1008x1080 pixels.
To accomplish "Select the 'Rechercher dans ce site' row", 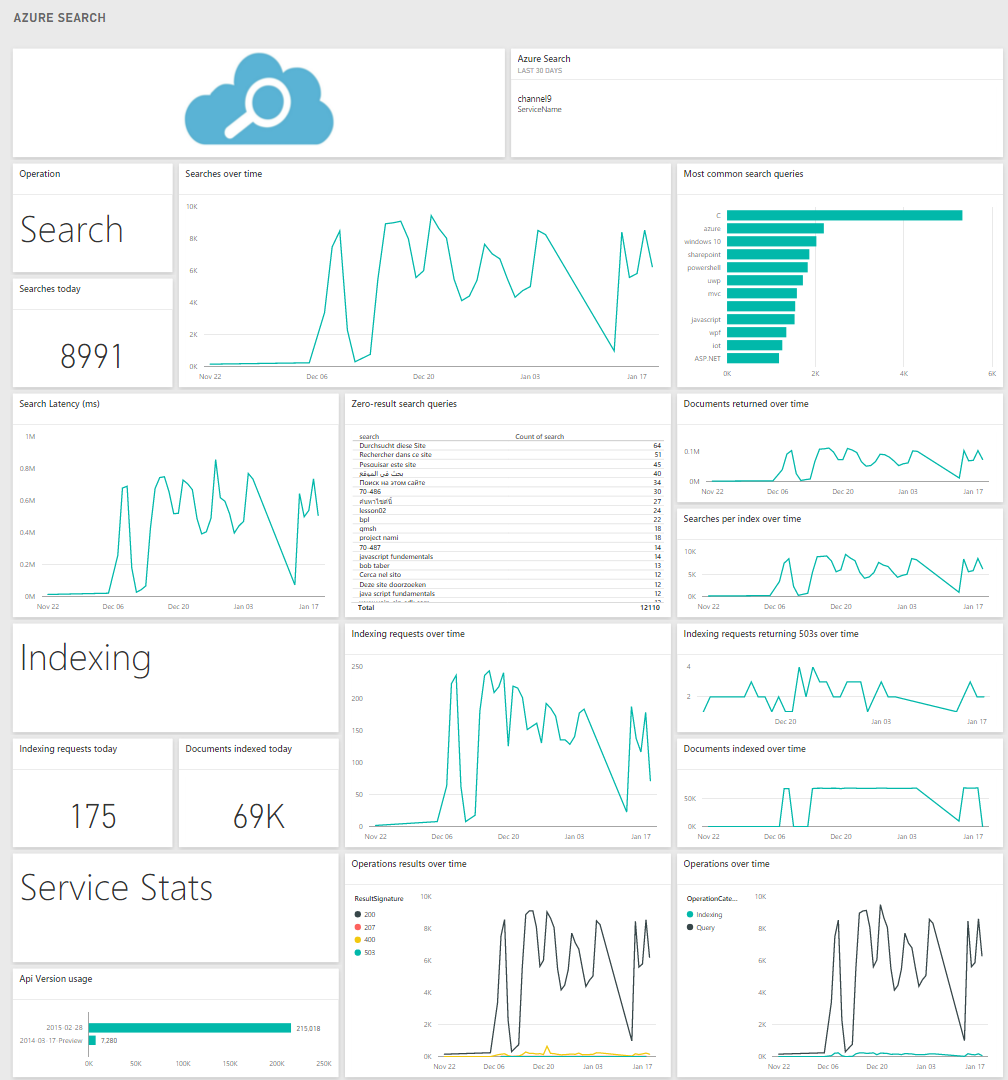I will [x=510, y=455].
